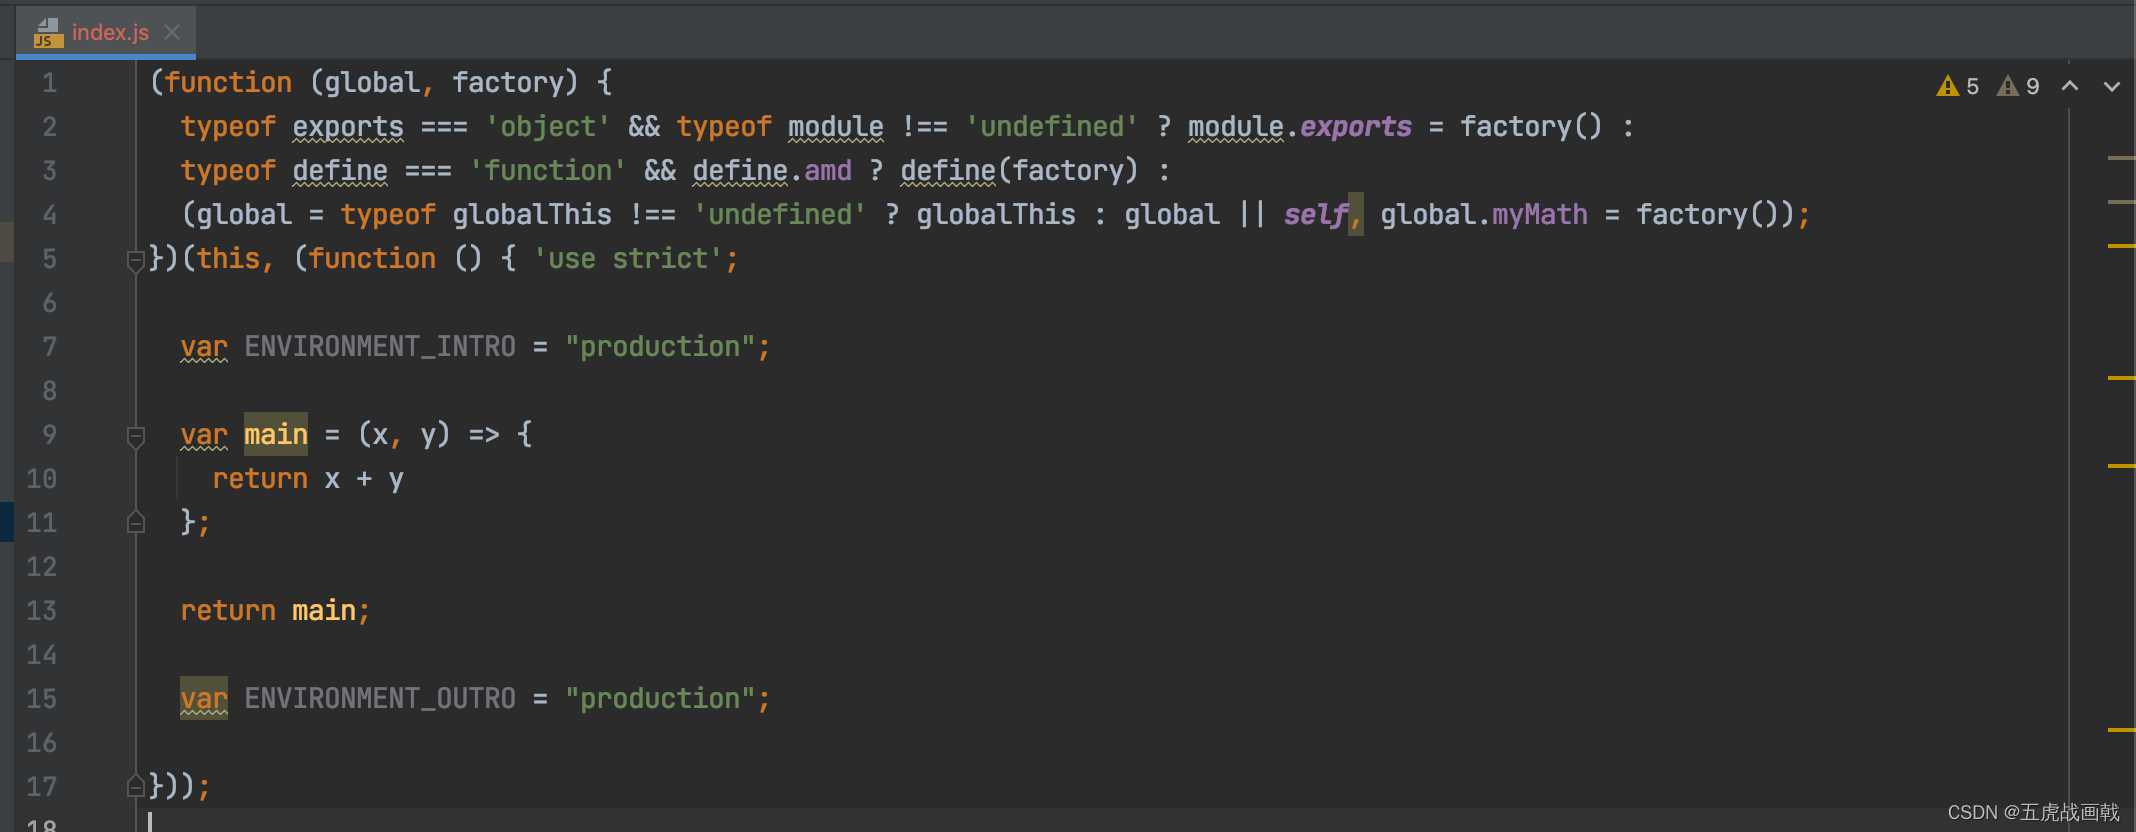
Task: Jump to previous highlighted problem with up arrow
Action: pos(2070,87)
